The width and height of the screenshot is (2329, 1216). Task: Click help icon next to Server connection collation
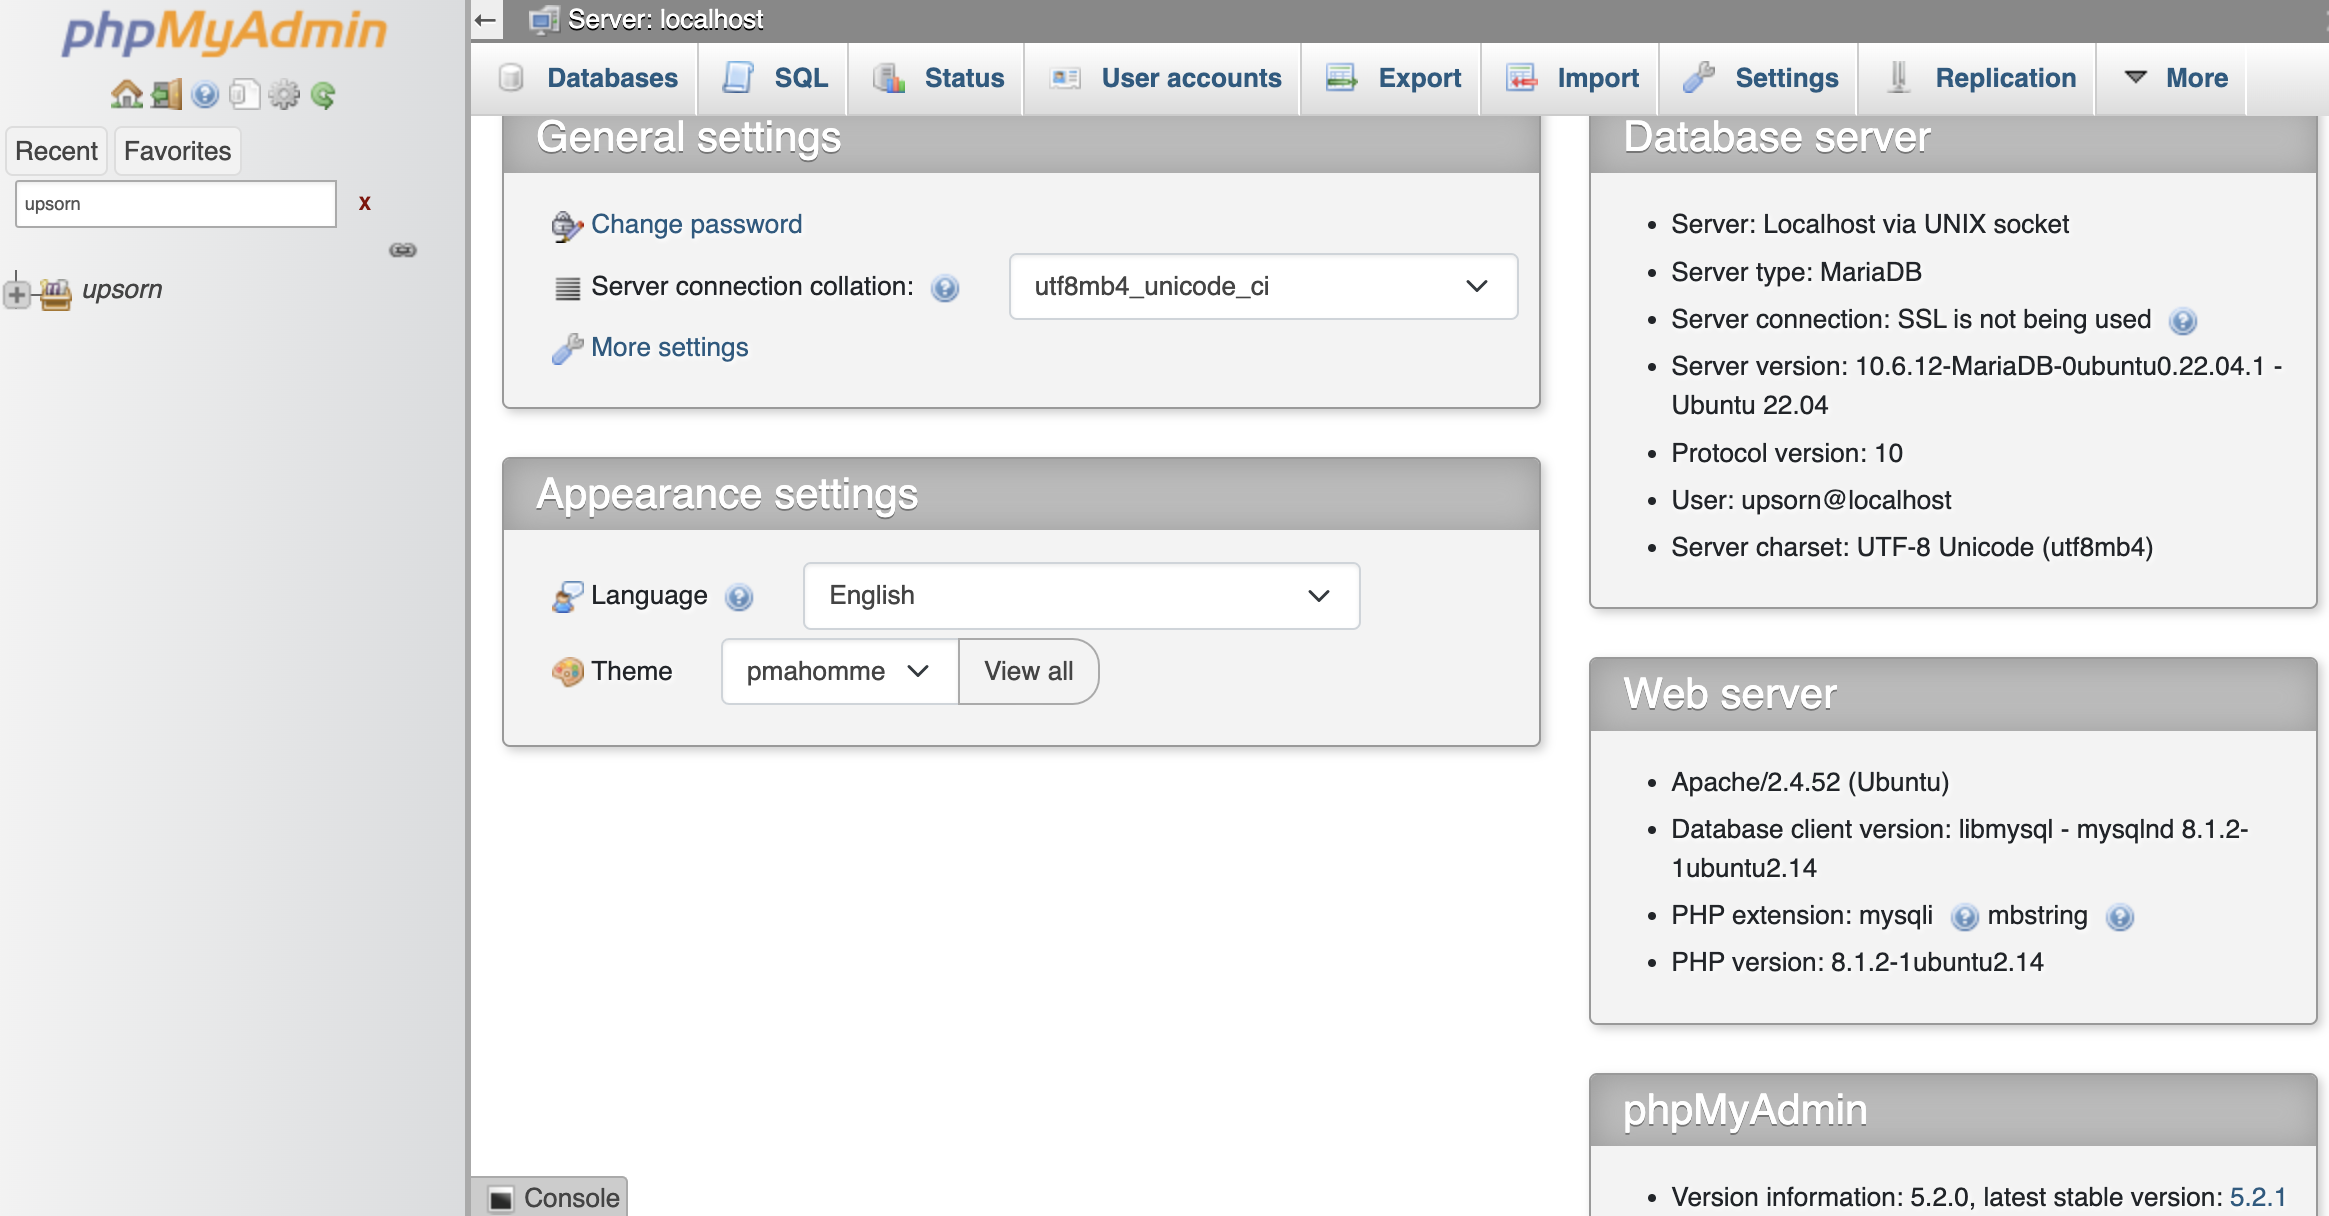[945, 288]
